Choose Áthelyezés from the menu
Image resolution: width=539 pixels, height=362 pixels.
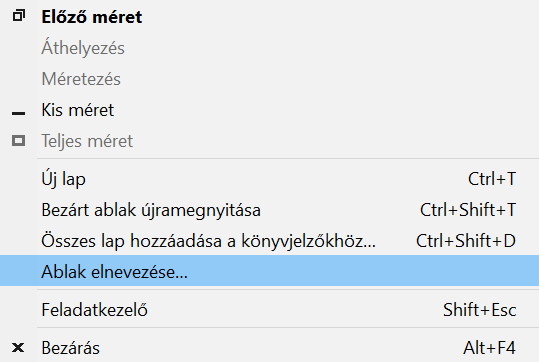click(270, 48)
